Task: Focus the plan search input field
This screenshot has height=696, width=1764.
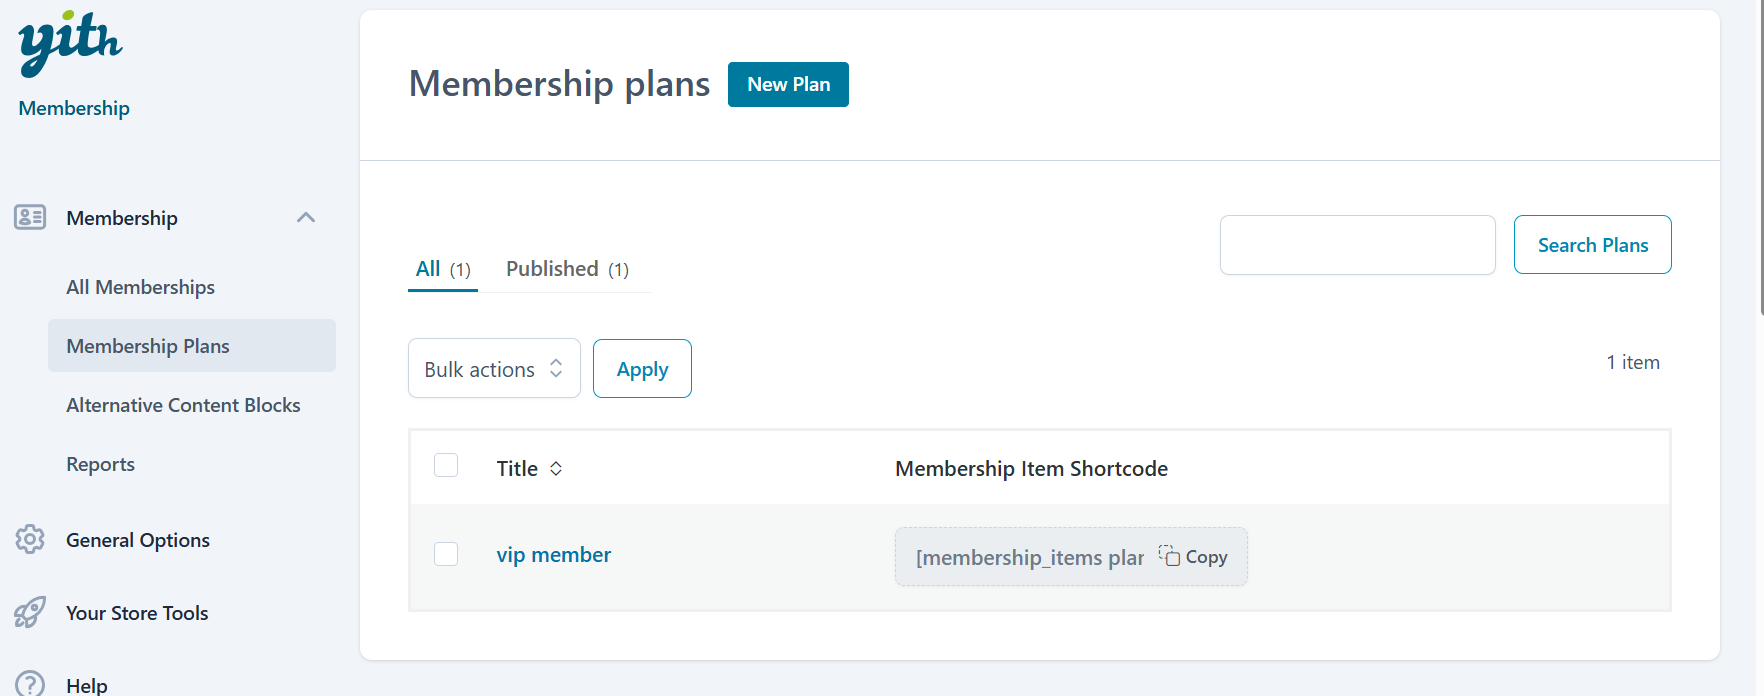Action: [1357, 245]
